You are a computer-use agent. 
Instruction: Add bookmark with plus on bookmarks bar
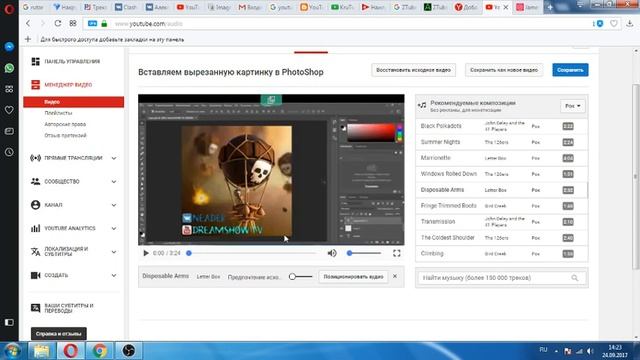point(28,39)
